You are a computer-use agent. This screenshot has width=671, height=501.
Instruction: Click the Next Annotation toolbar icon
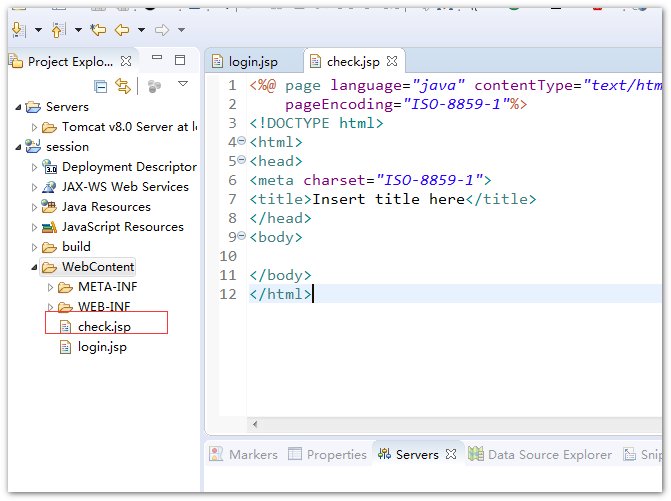pos(16,30)
